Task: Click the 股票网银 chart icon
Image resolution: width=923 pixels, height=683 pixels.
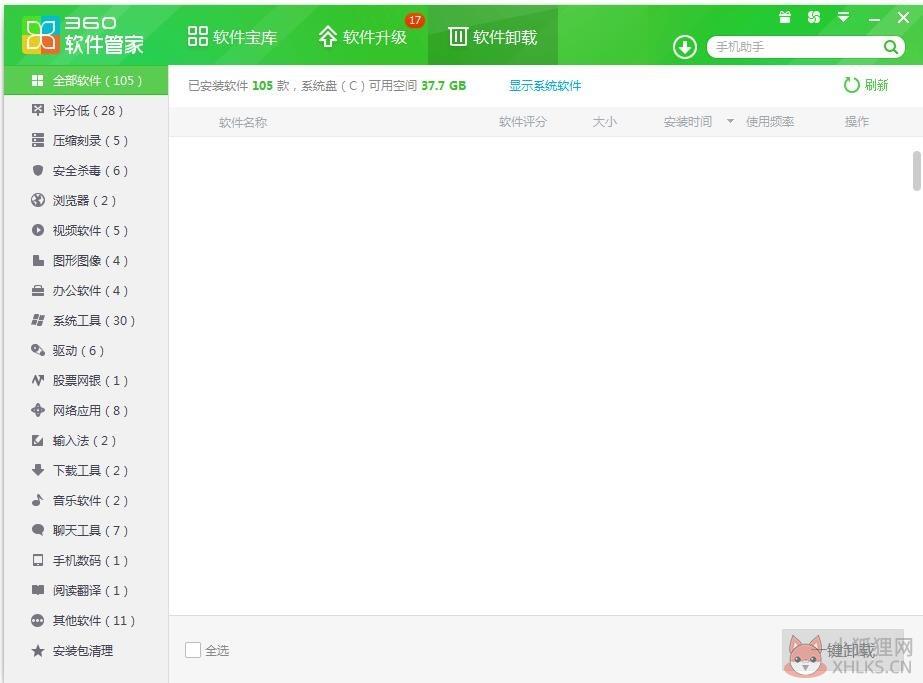Action: pos(38,380)
